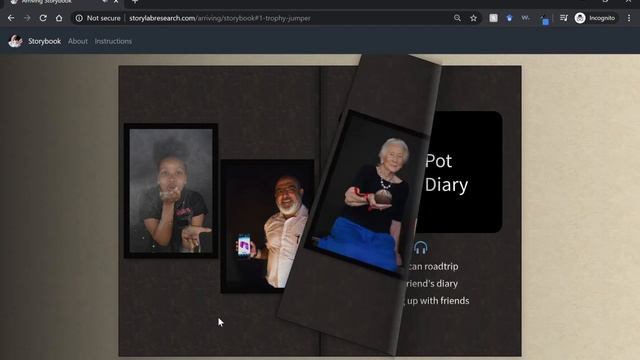Click the 'friend's diary' story line
The width and height of the screenshot is (640, 360).
click(x=431, y=284)
